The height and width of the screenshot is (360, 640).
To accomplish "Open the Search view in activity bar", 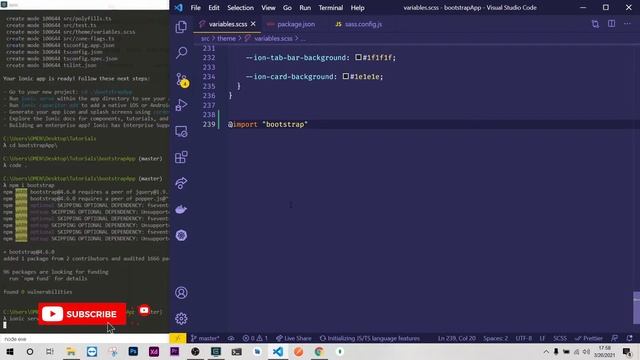I will (181, 53).
